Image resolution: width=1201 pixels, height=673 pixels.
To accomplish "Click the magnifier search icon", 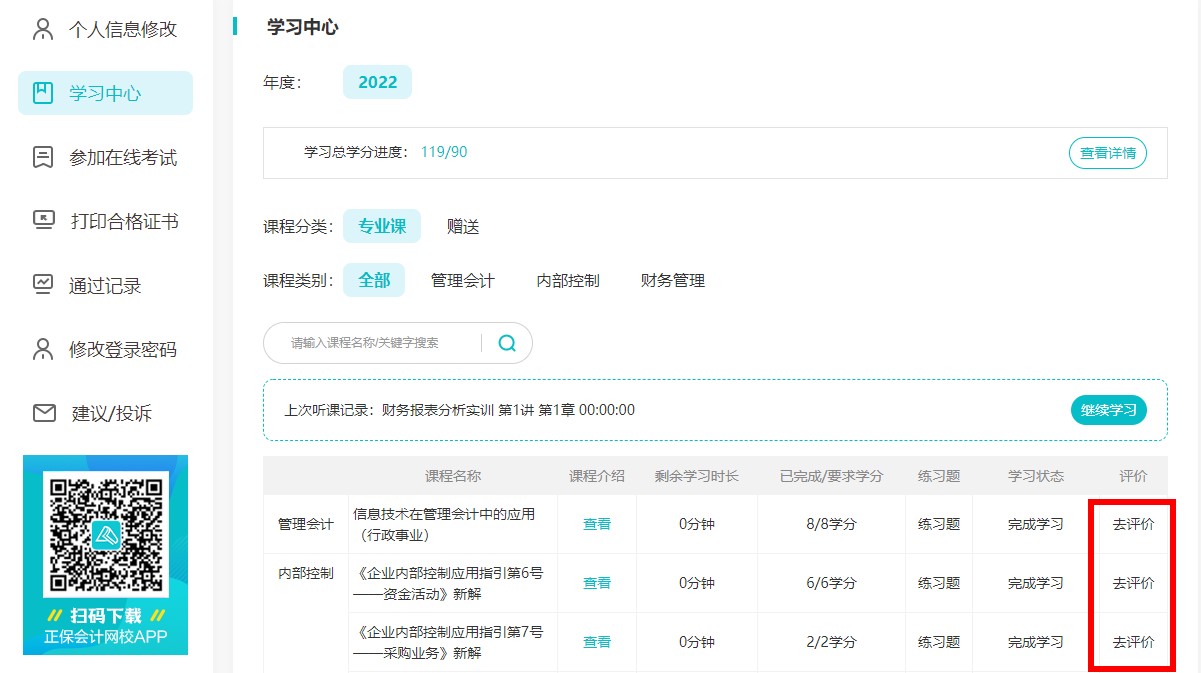I will [x=507, y=343].
